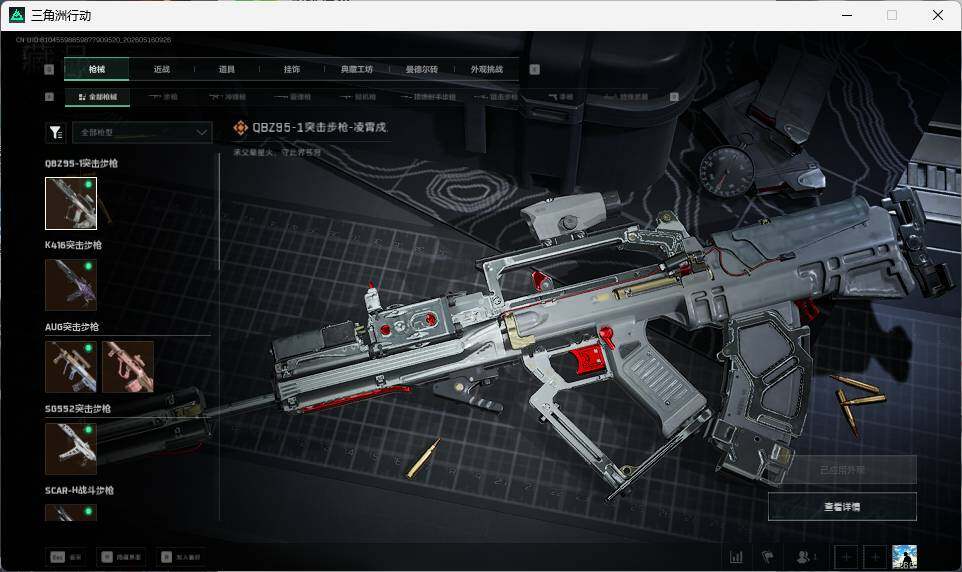The height and width of the screenshot is (572, 962).
Task: Select the first AUG rifle skin thumbnail
Action: (x=71, y=367)
